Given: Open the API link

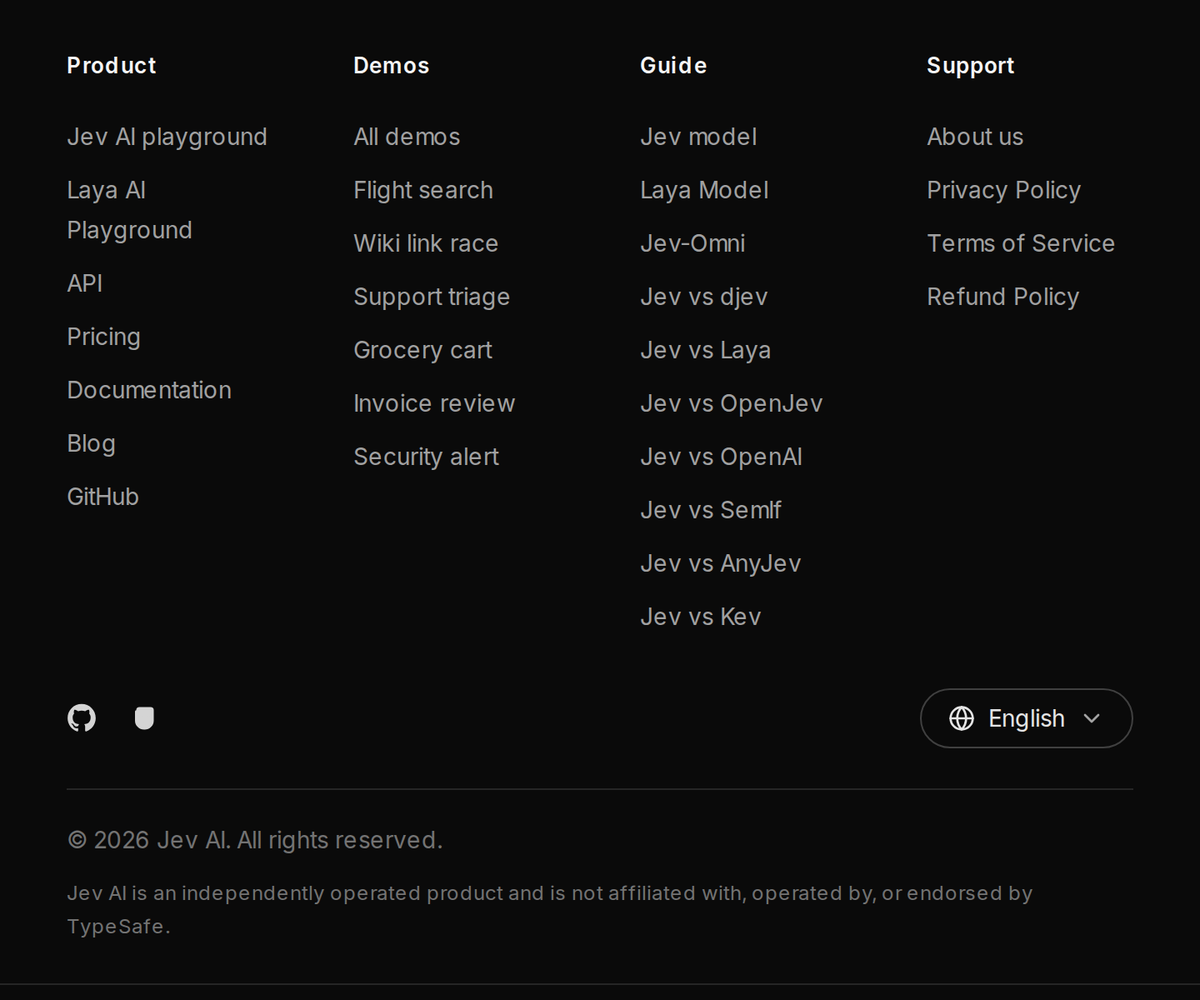Looking at the screenshot, I should pyautogui.click(x=85, y=283).
